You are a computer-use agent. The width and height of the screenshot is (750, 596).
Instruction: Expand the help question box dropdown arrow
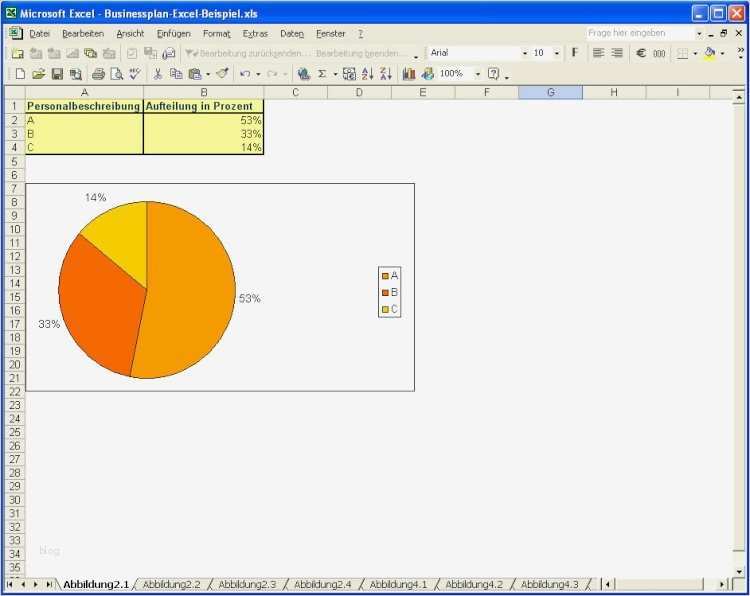click(699, 33)
